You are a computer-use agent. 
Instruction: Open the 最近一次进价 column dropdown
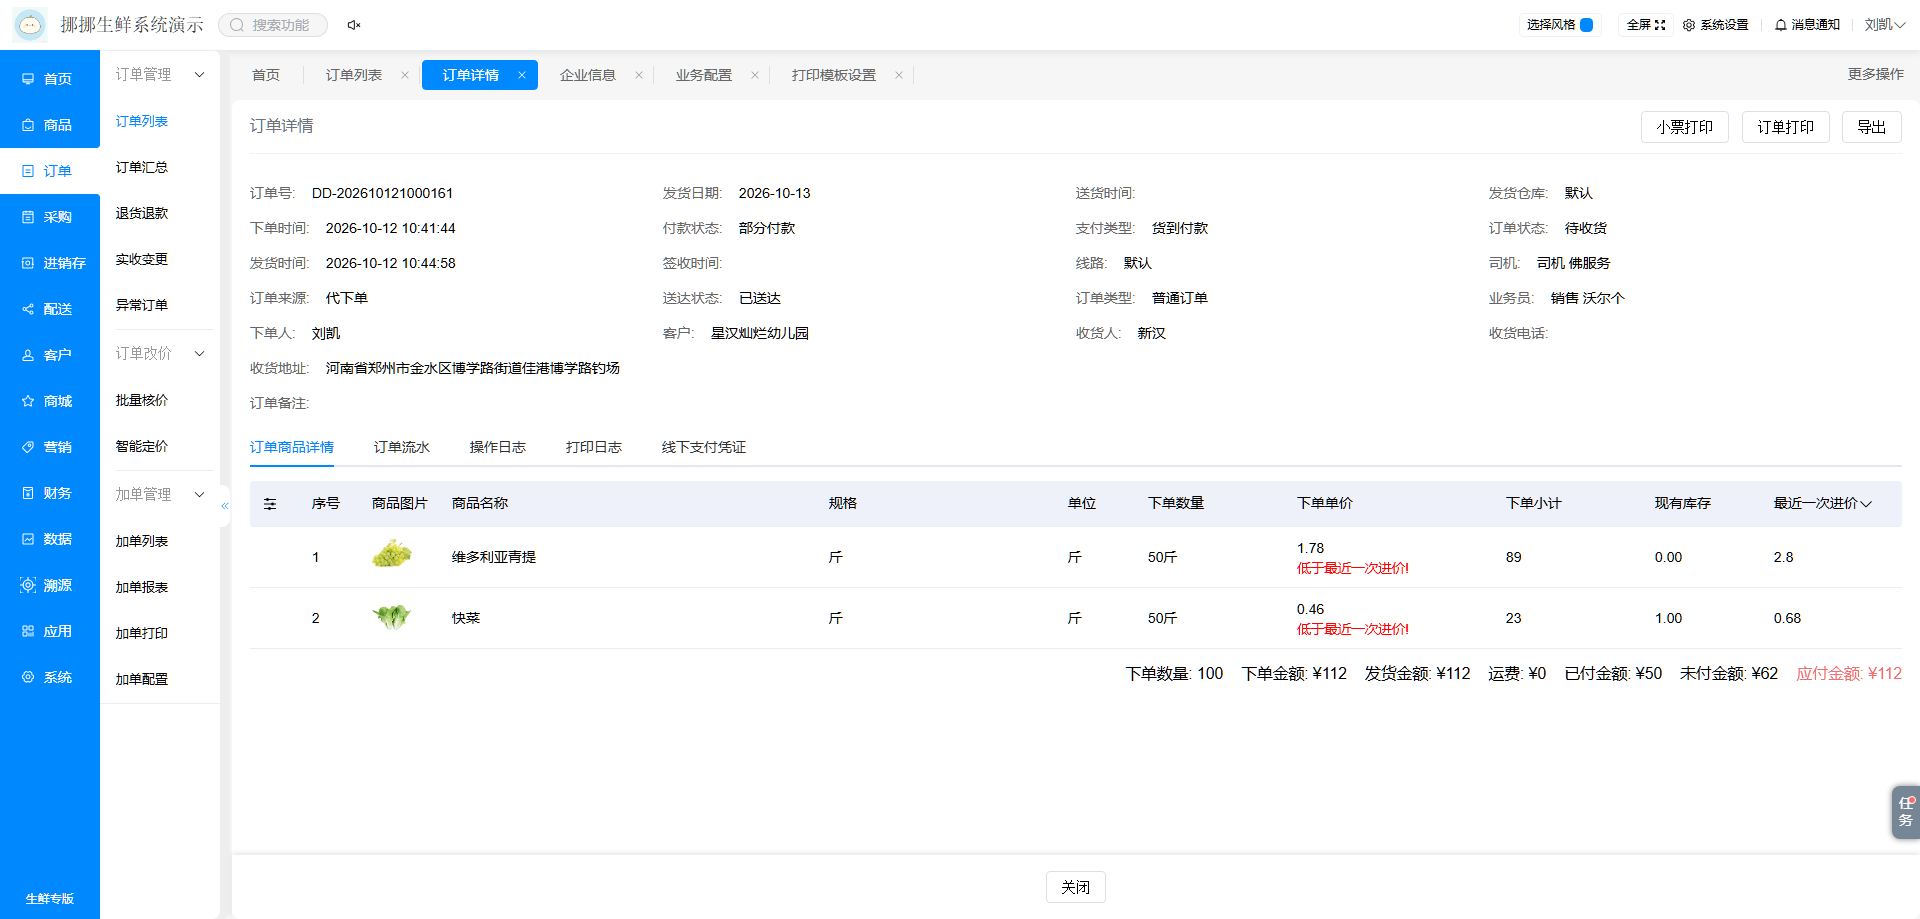(x=1866, y=504)
